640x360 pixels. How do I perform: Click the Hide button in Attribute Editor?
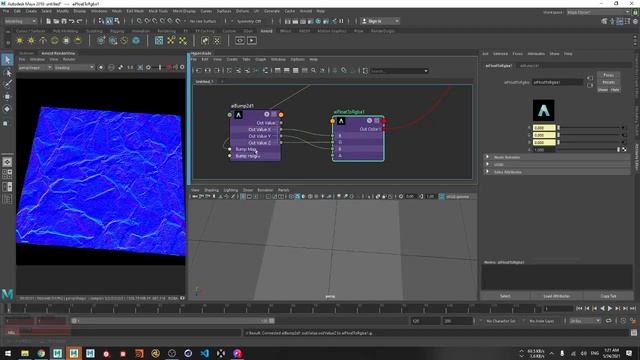[x=615, y=89]
